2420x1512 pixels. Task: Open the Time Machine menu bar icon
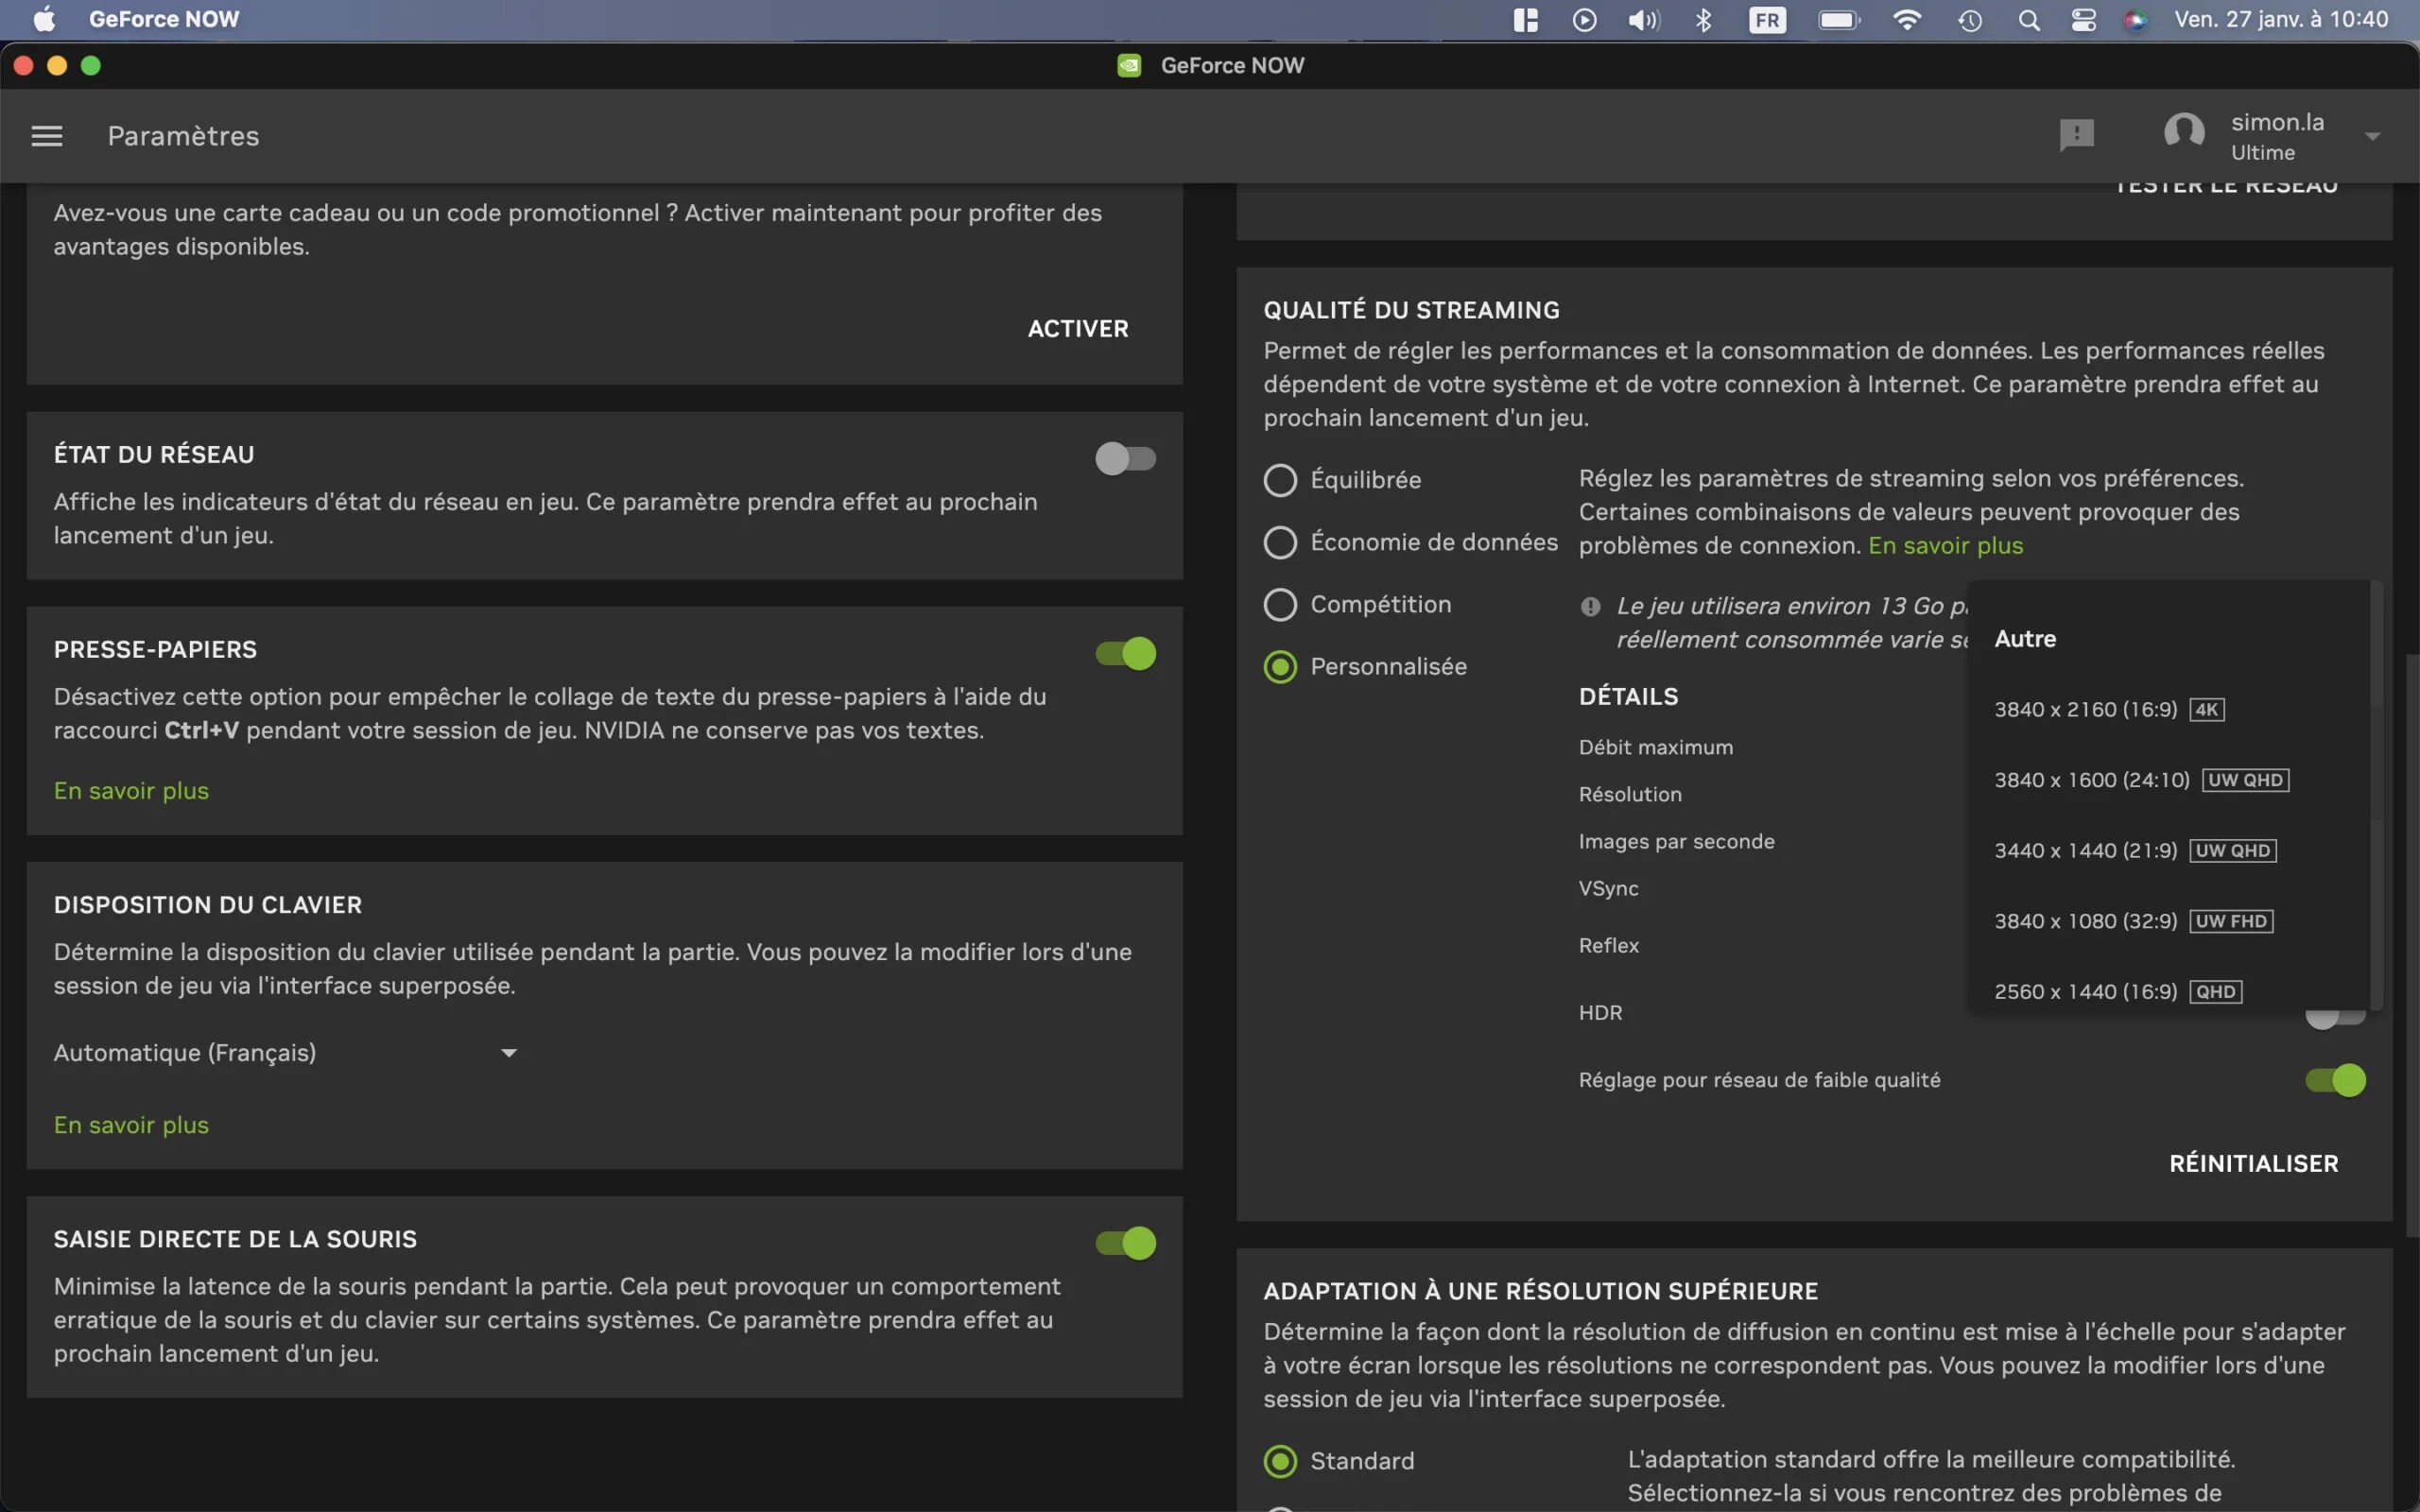click(1970, 19)
